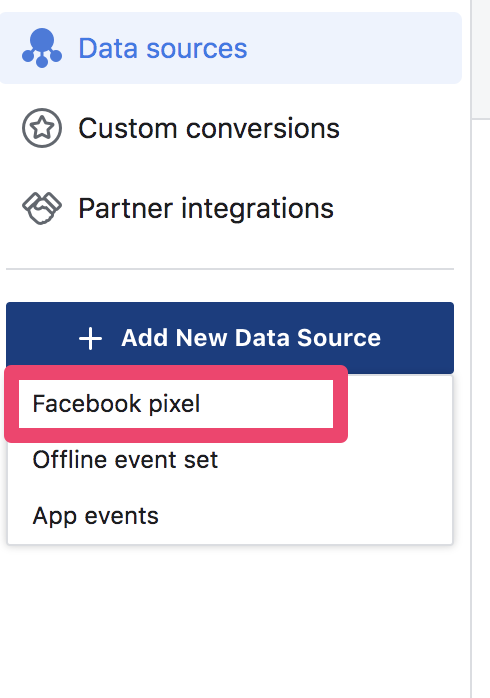Click the vertical sidebar border line
The height and width of the screenshot is (698, 490).
point(471,401)
